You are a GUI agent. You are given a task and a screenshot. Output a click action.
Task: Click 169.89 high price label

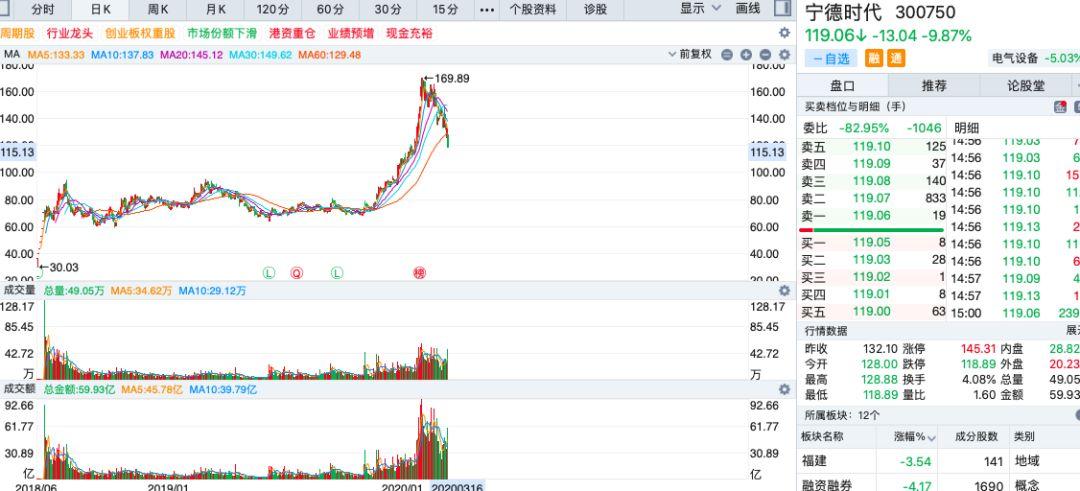click(x=452, y=79)
